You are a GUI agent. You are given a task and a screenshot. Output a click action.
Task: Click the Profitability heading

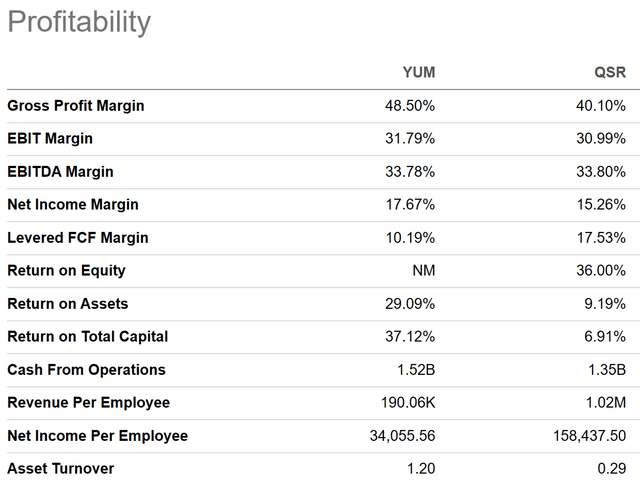(x=80, y=22)
